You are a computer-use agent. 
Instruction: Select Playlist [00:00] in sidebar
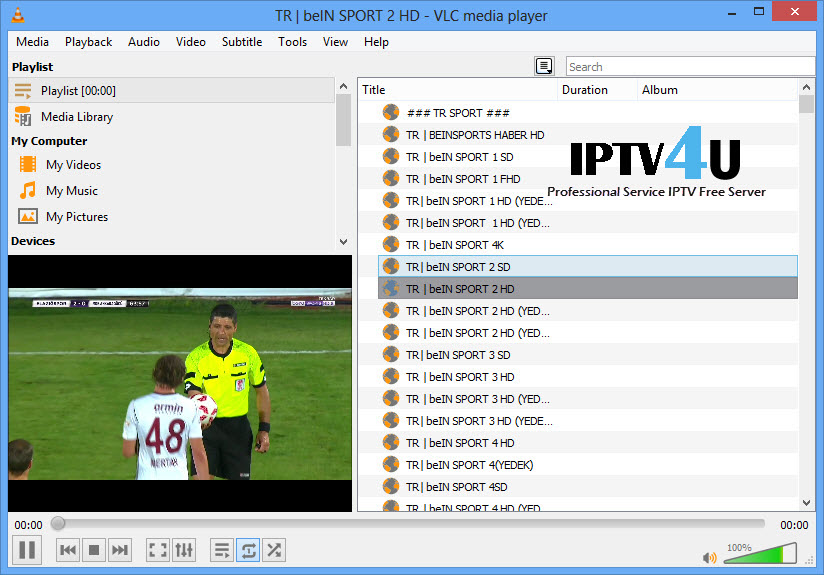coord(171,90)
